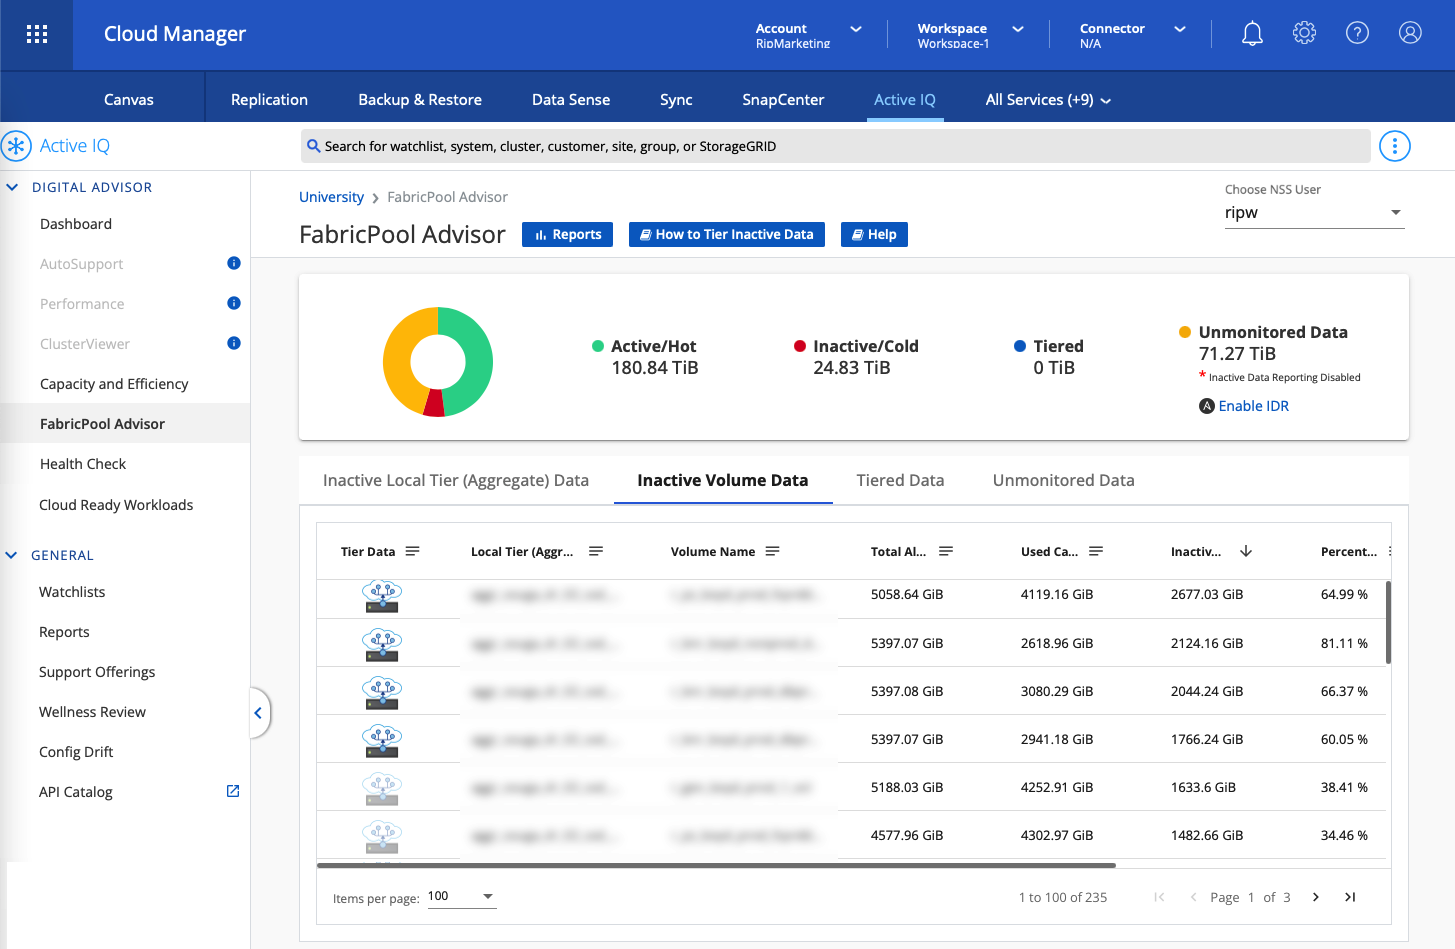Open the Tier Data column filter icon
This screenshot has height=949, width=1455.
click(413, 551)
